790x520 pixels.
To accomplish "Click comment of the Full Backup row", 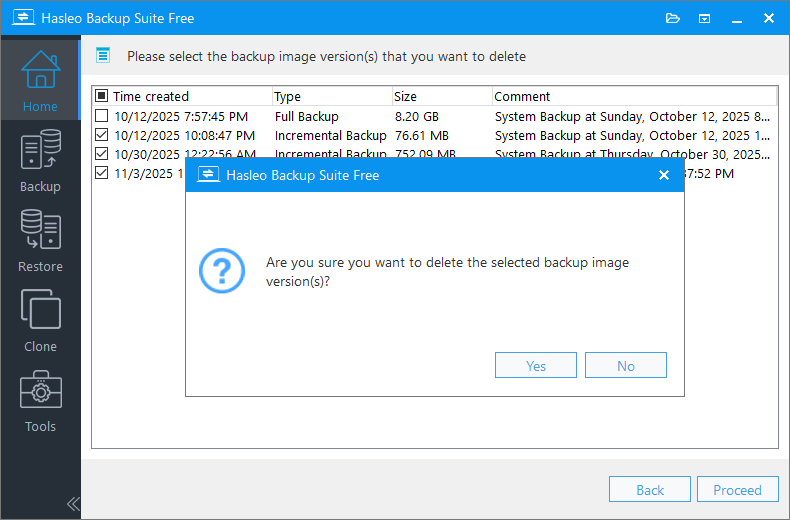I will pos(632,116).
